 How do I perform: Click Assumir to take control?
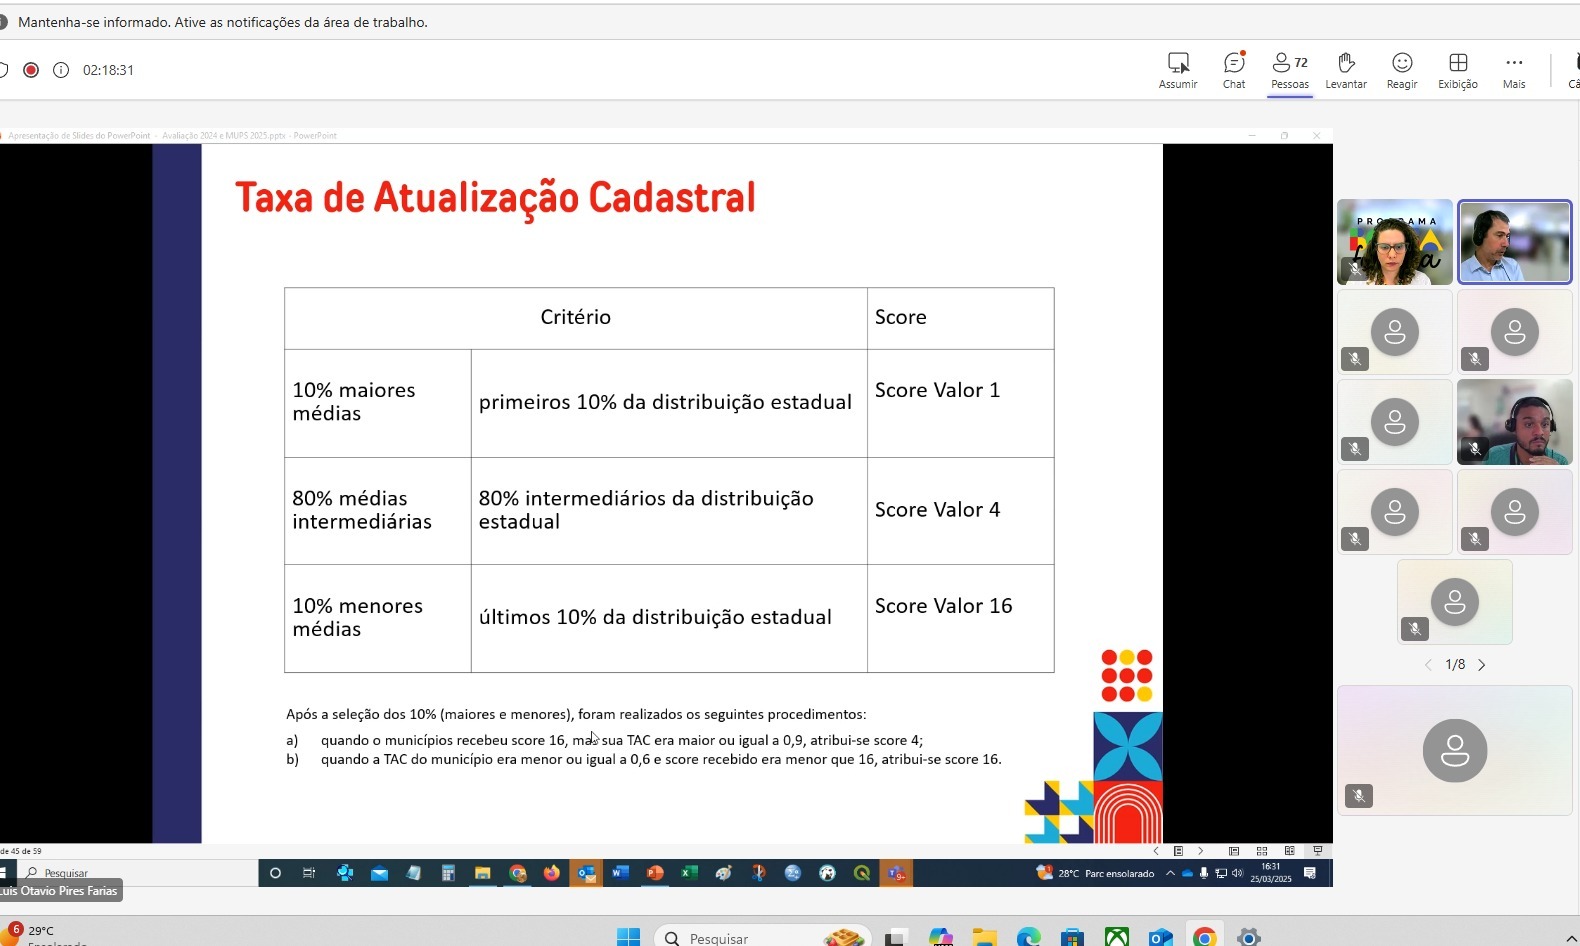(1178, 70)
